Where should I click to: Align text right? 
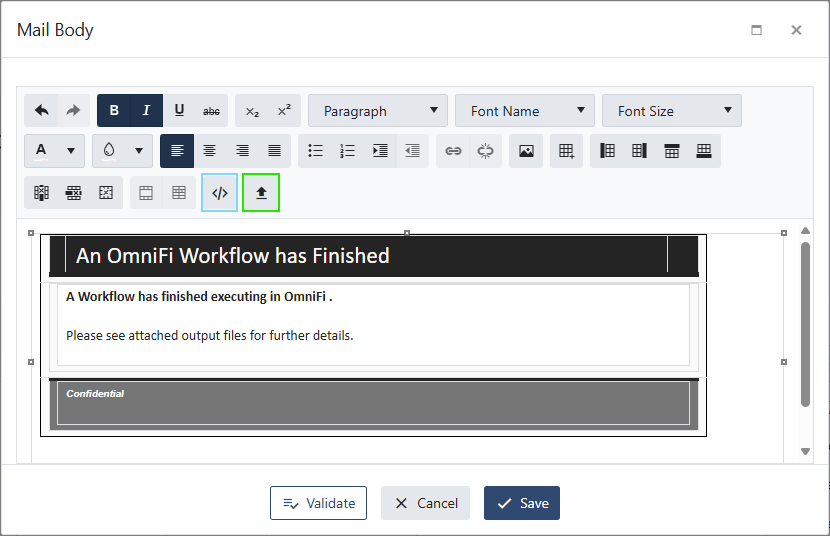242,151
